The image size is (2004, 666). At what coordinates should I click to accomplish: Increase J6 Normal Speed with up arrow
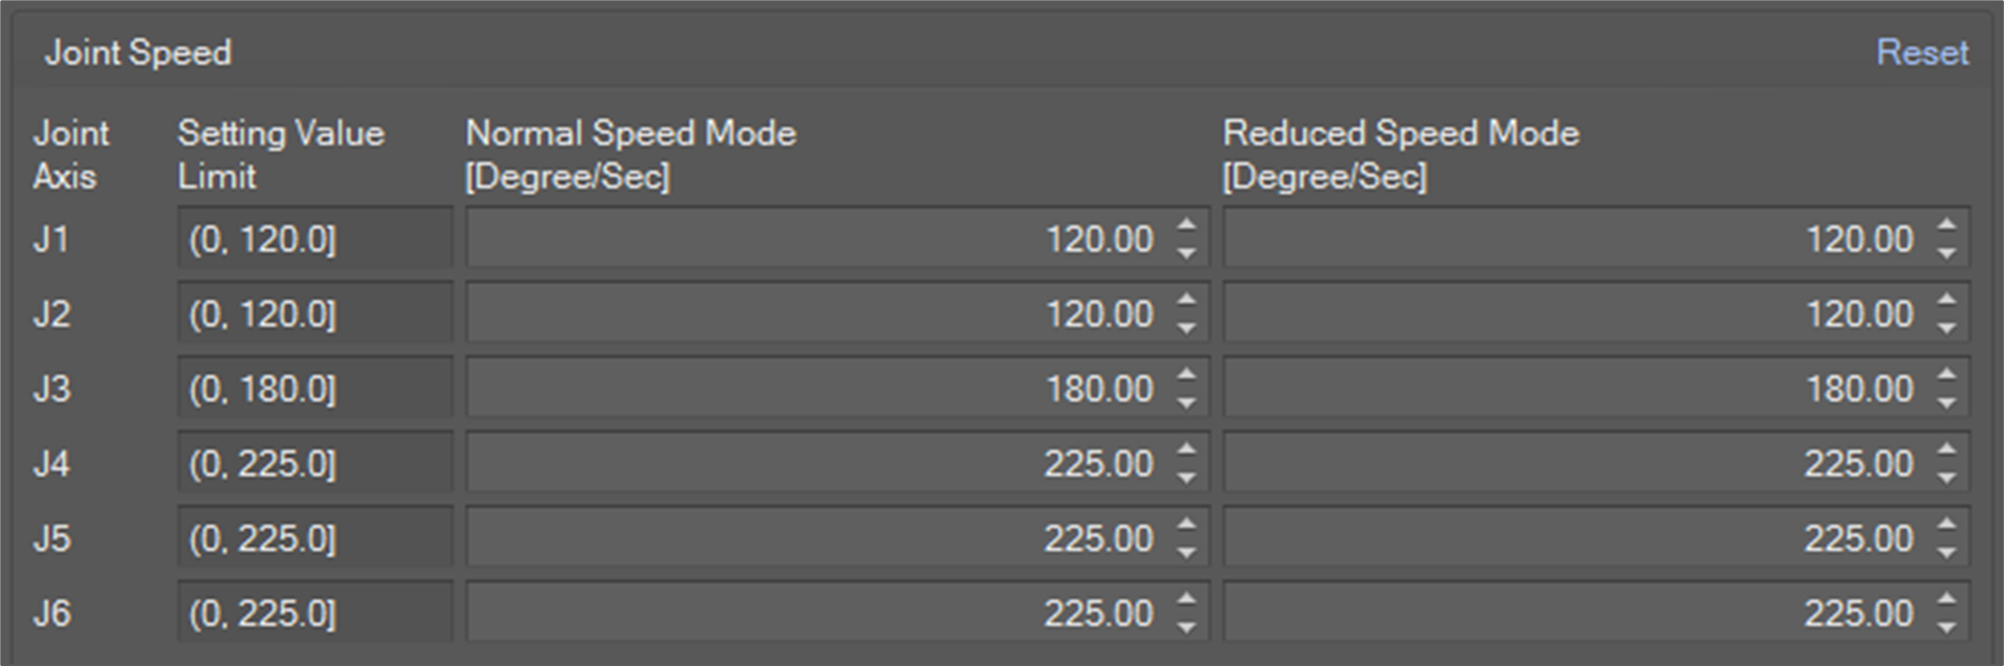point(1186,600)
